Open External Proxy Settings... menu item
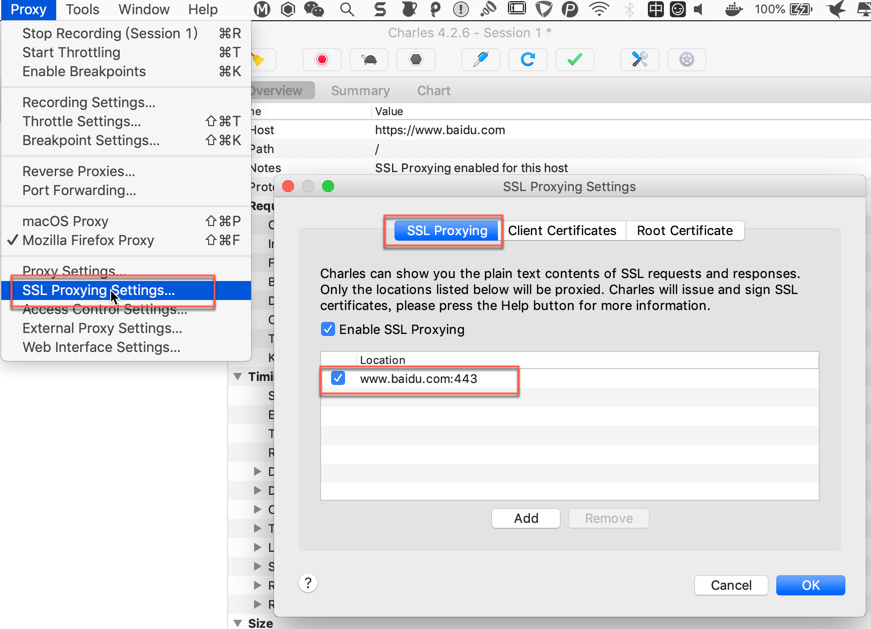The width and height of the screenshot is (871, 629). [126, 328]
